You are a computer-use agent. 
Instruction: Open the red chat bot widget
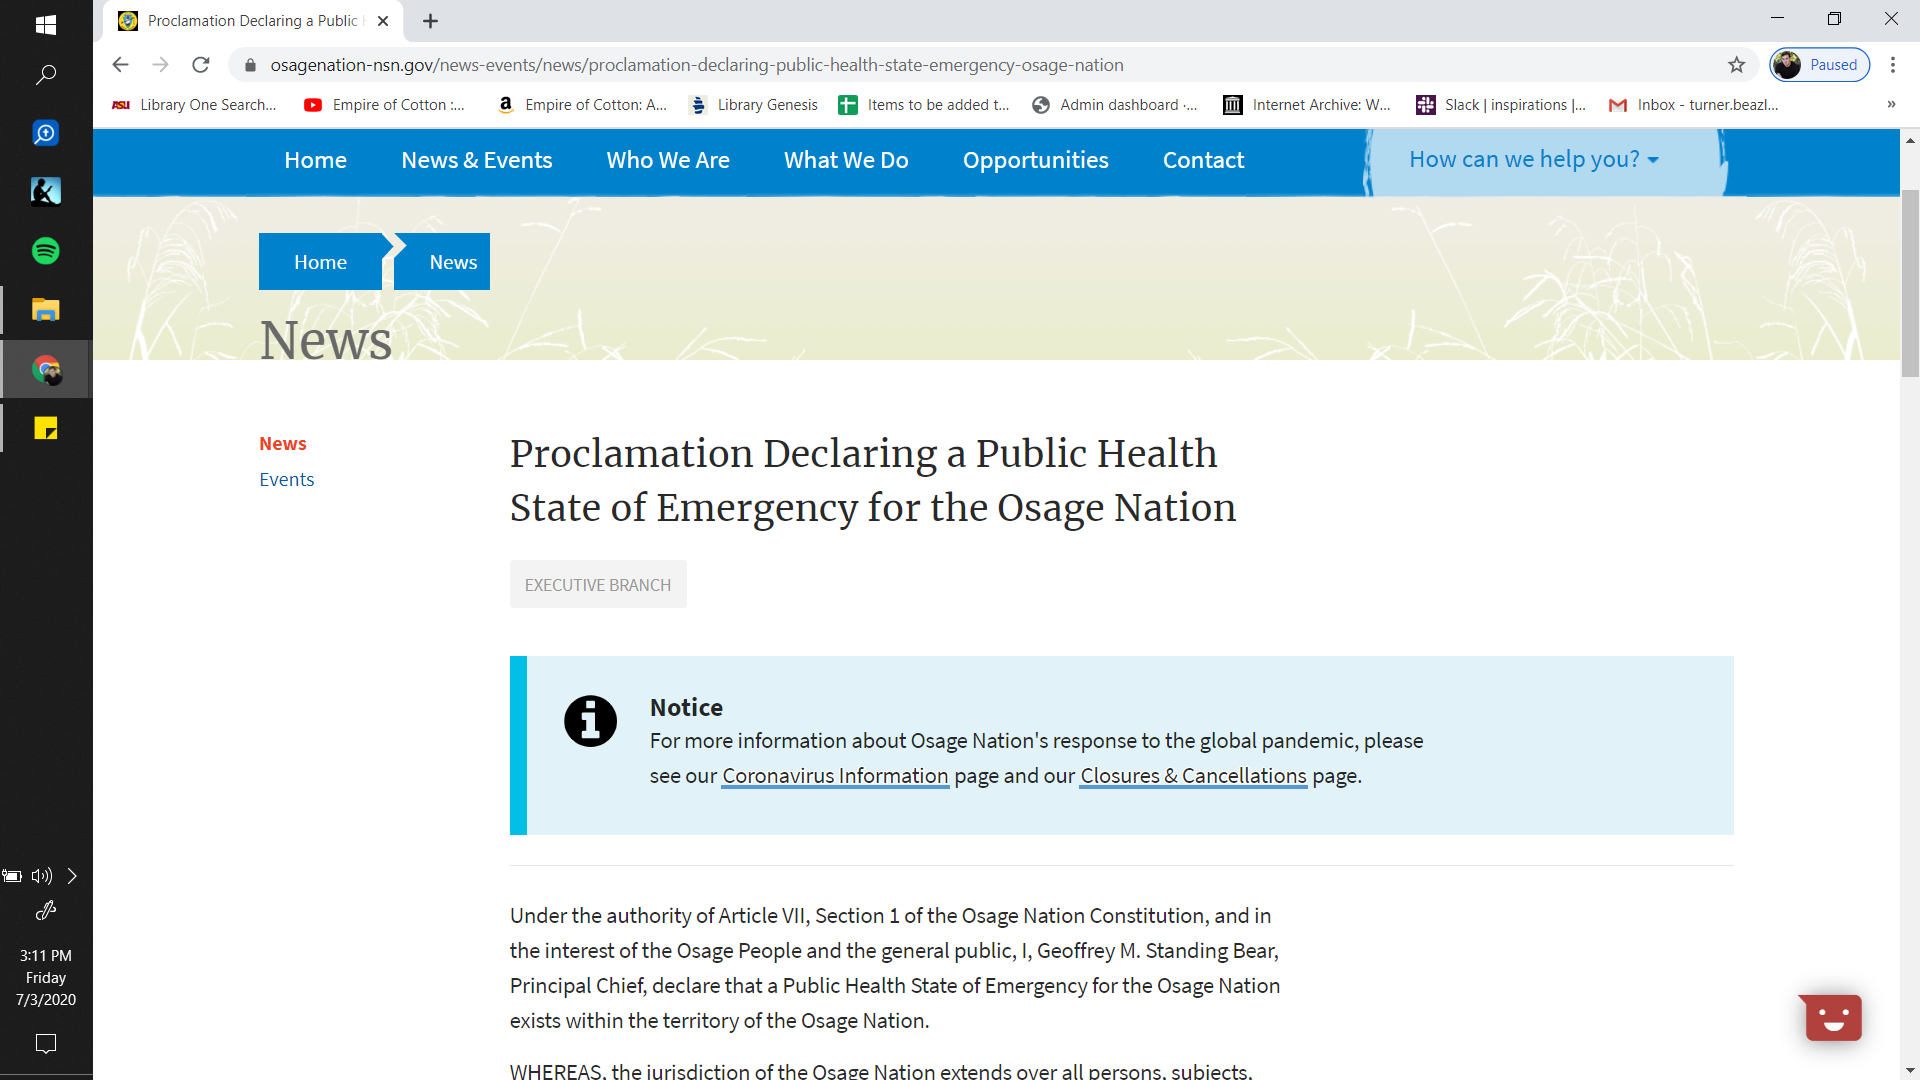point(1832,1018)
